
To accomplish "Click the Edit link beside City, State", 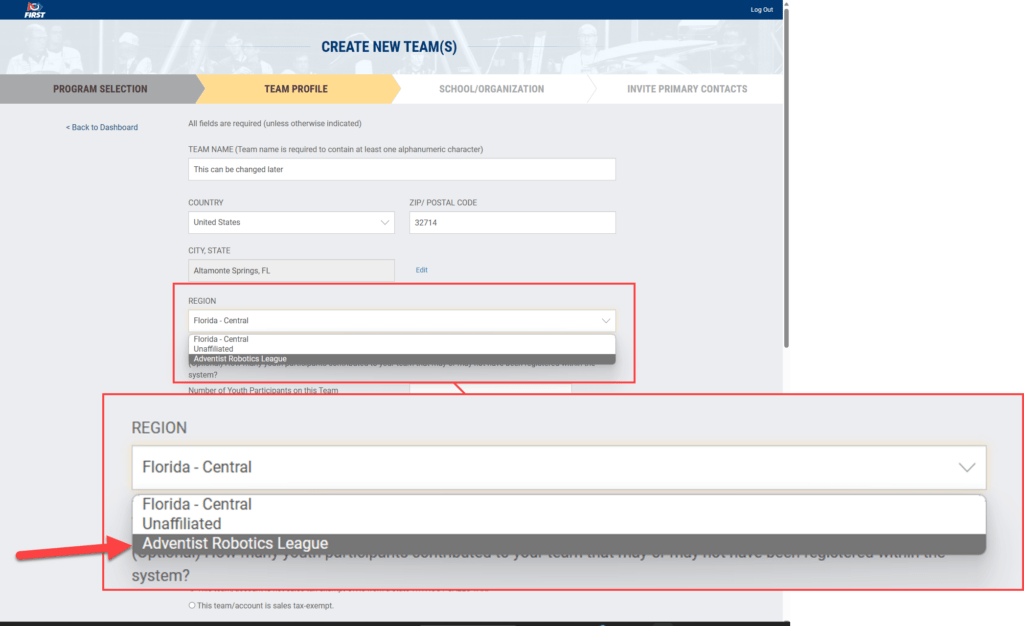I will coord(421,270).
